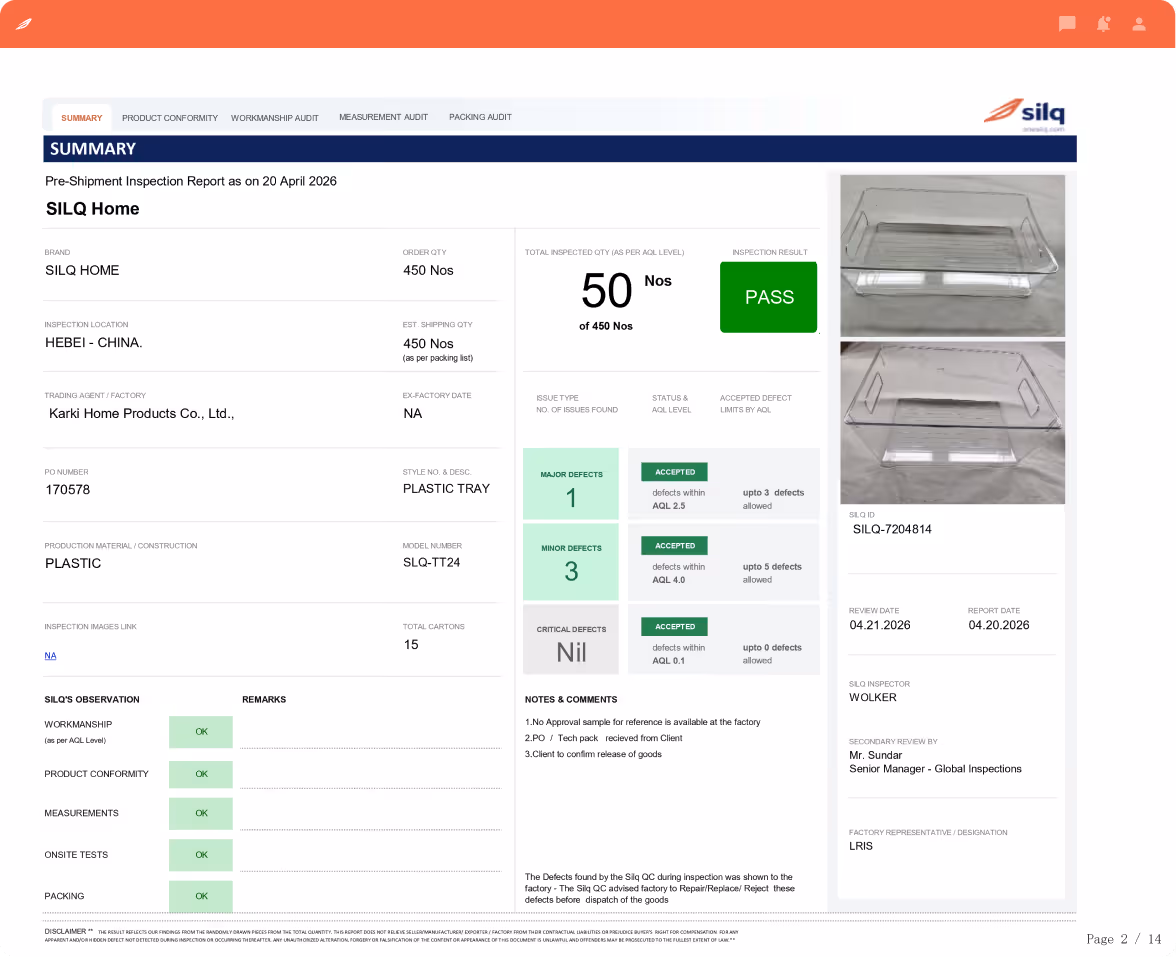Click the Silq feather logo in header
The height and width of the screenshot is (957, 1176).
point(24,24)
